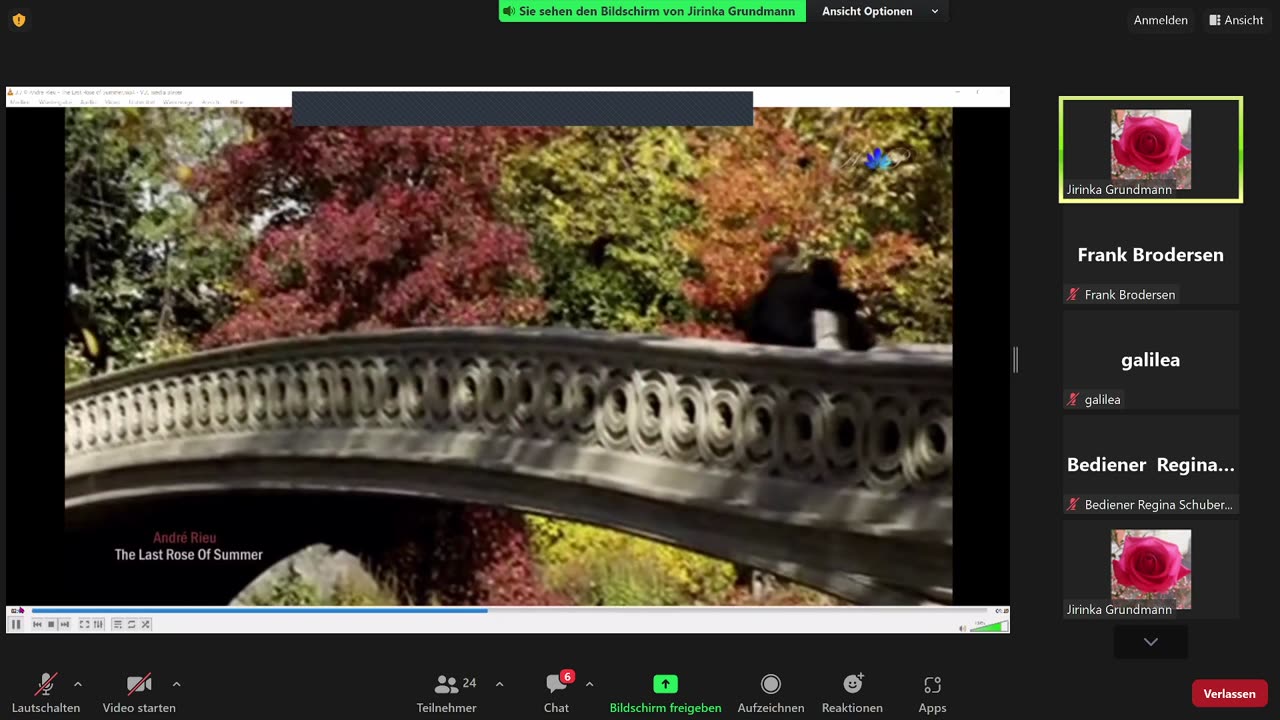The height and width of the screenshot is (720, 1280).
Task: Toggle VLC fullscreen mode
Action: click(x=84, y=624)
